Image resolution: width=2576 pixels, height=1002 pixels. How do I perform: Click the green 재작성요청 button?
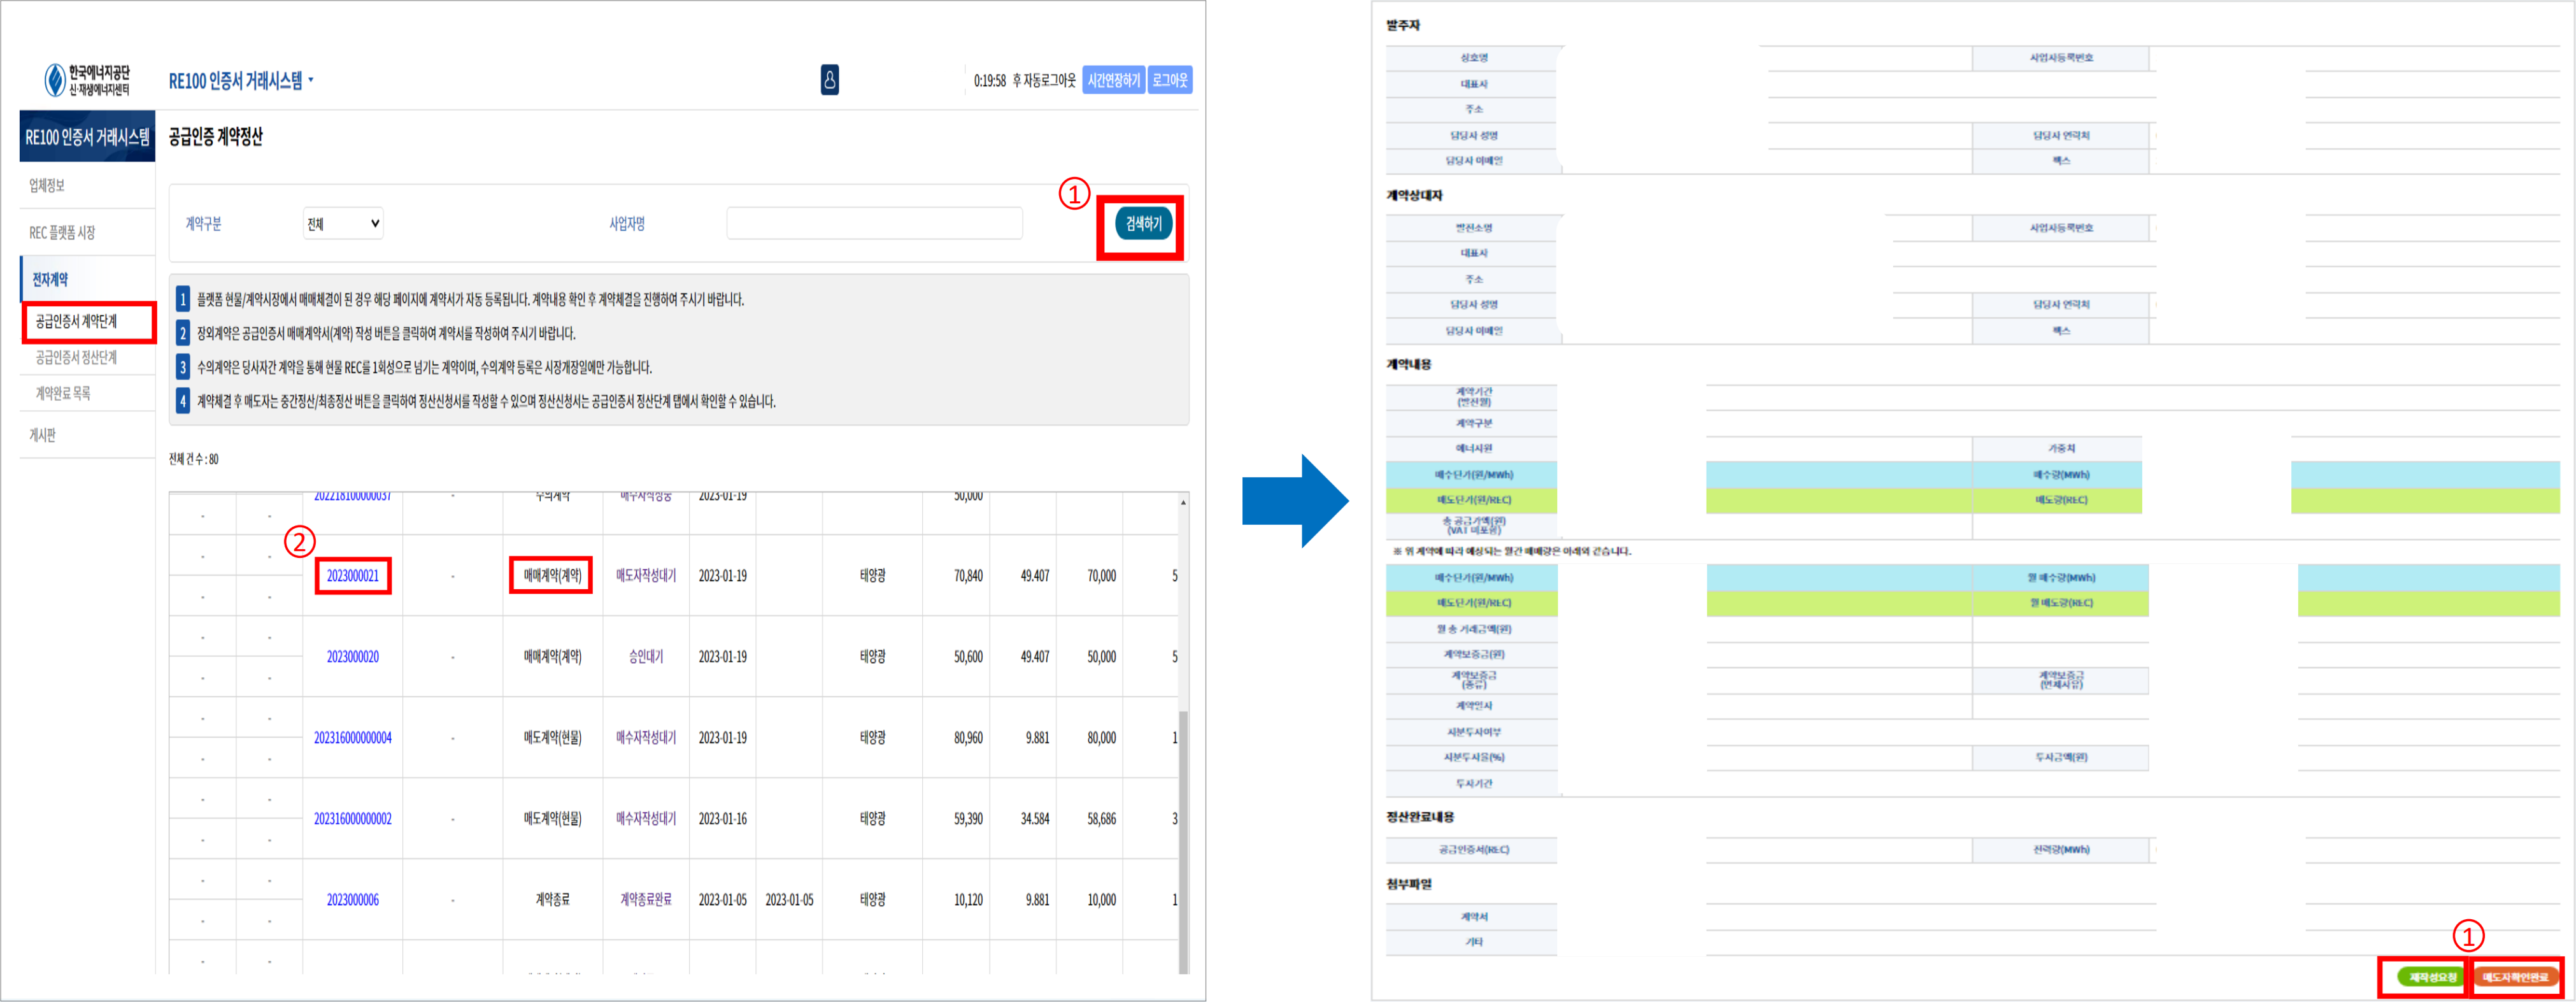(x=2431, y=977)
